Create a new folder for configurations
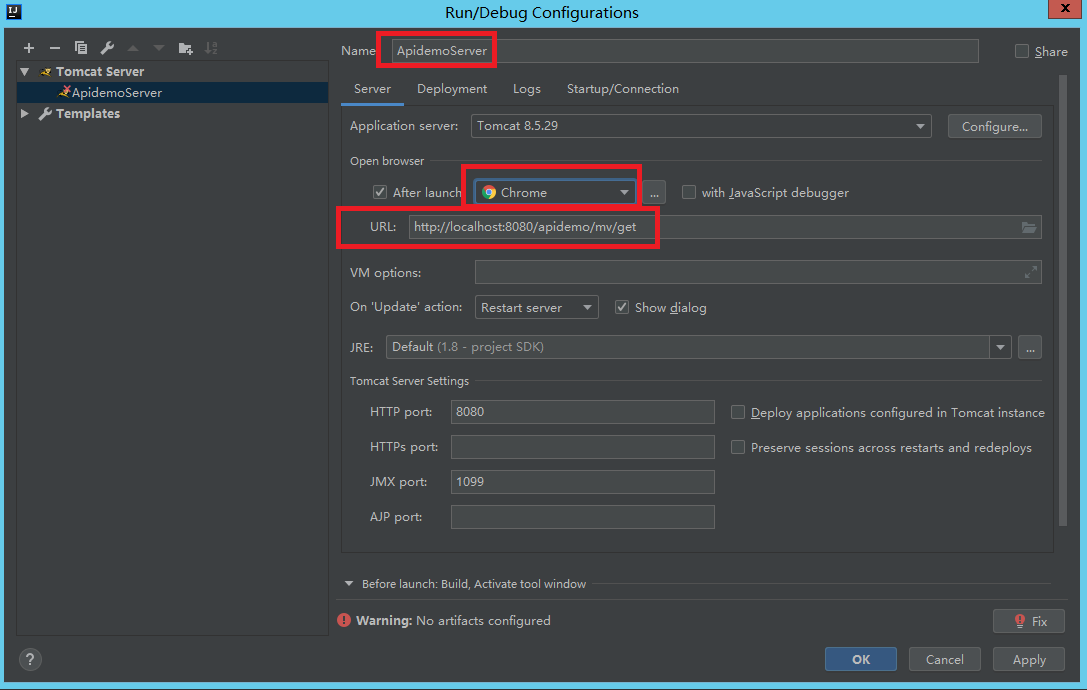The image size is (1087, 690). [185, 48]
